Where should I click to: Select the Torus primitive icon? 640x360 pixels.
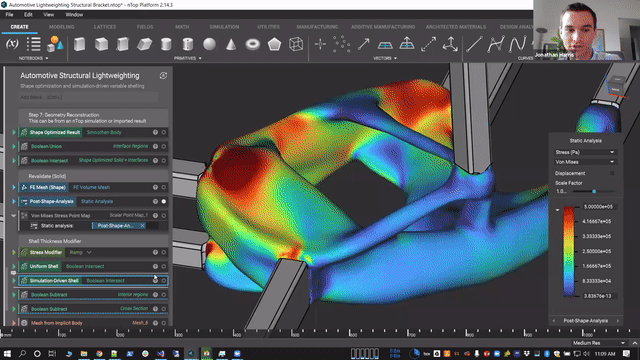click(x=253, y=44)
